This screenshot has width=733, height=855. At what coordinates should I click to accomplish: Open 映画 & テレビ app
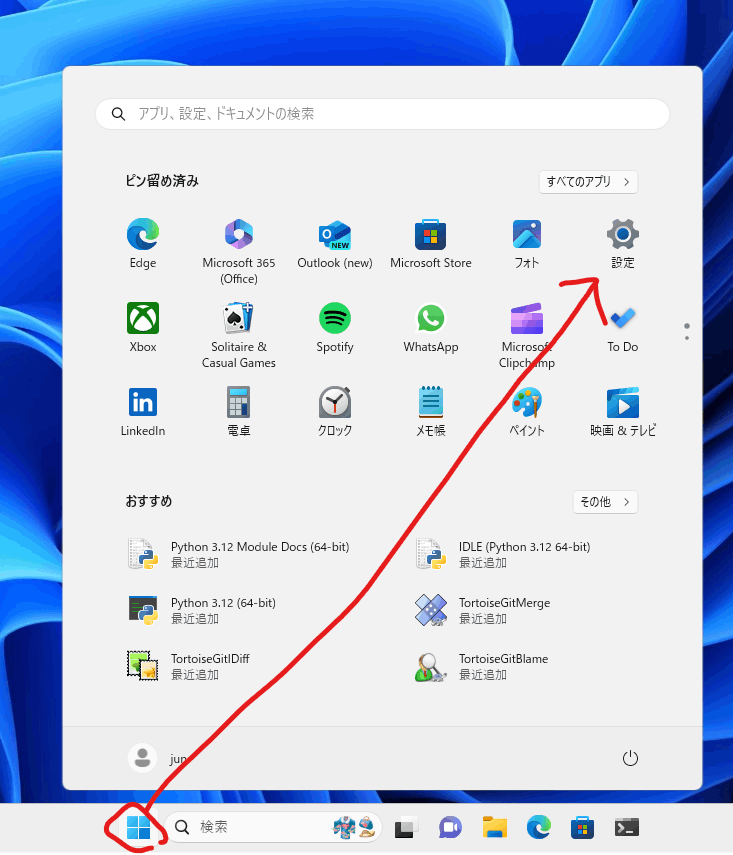click(623, 412)
